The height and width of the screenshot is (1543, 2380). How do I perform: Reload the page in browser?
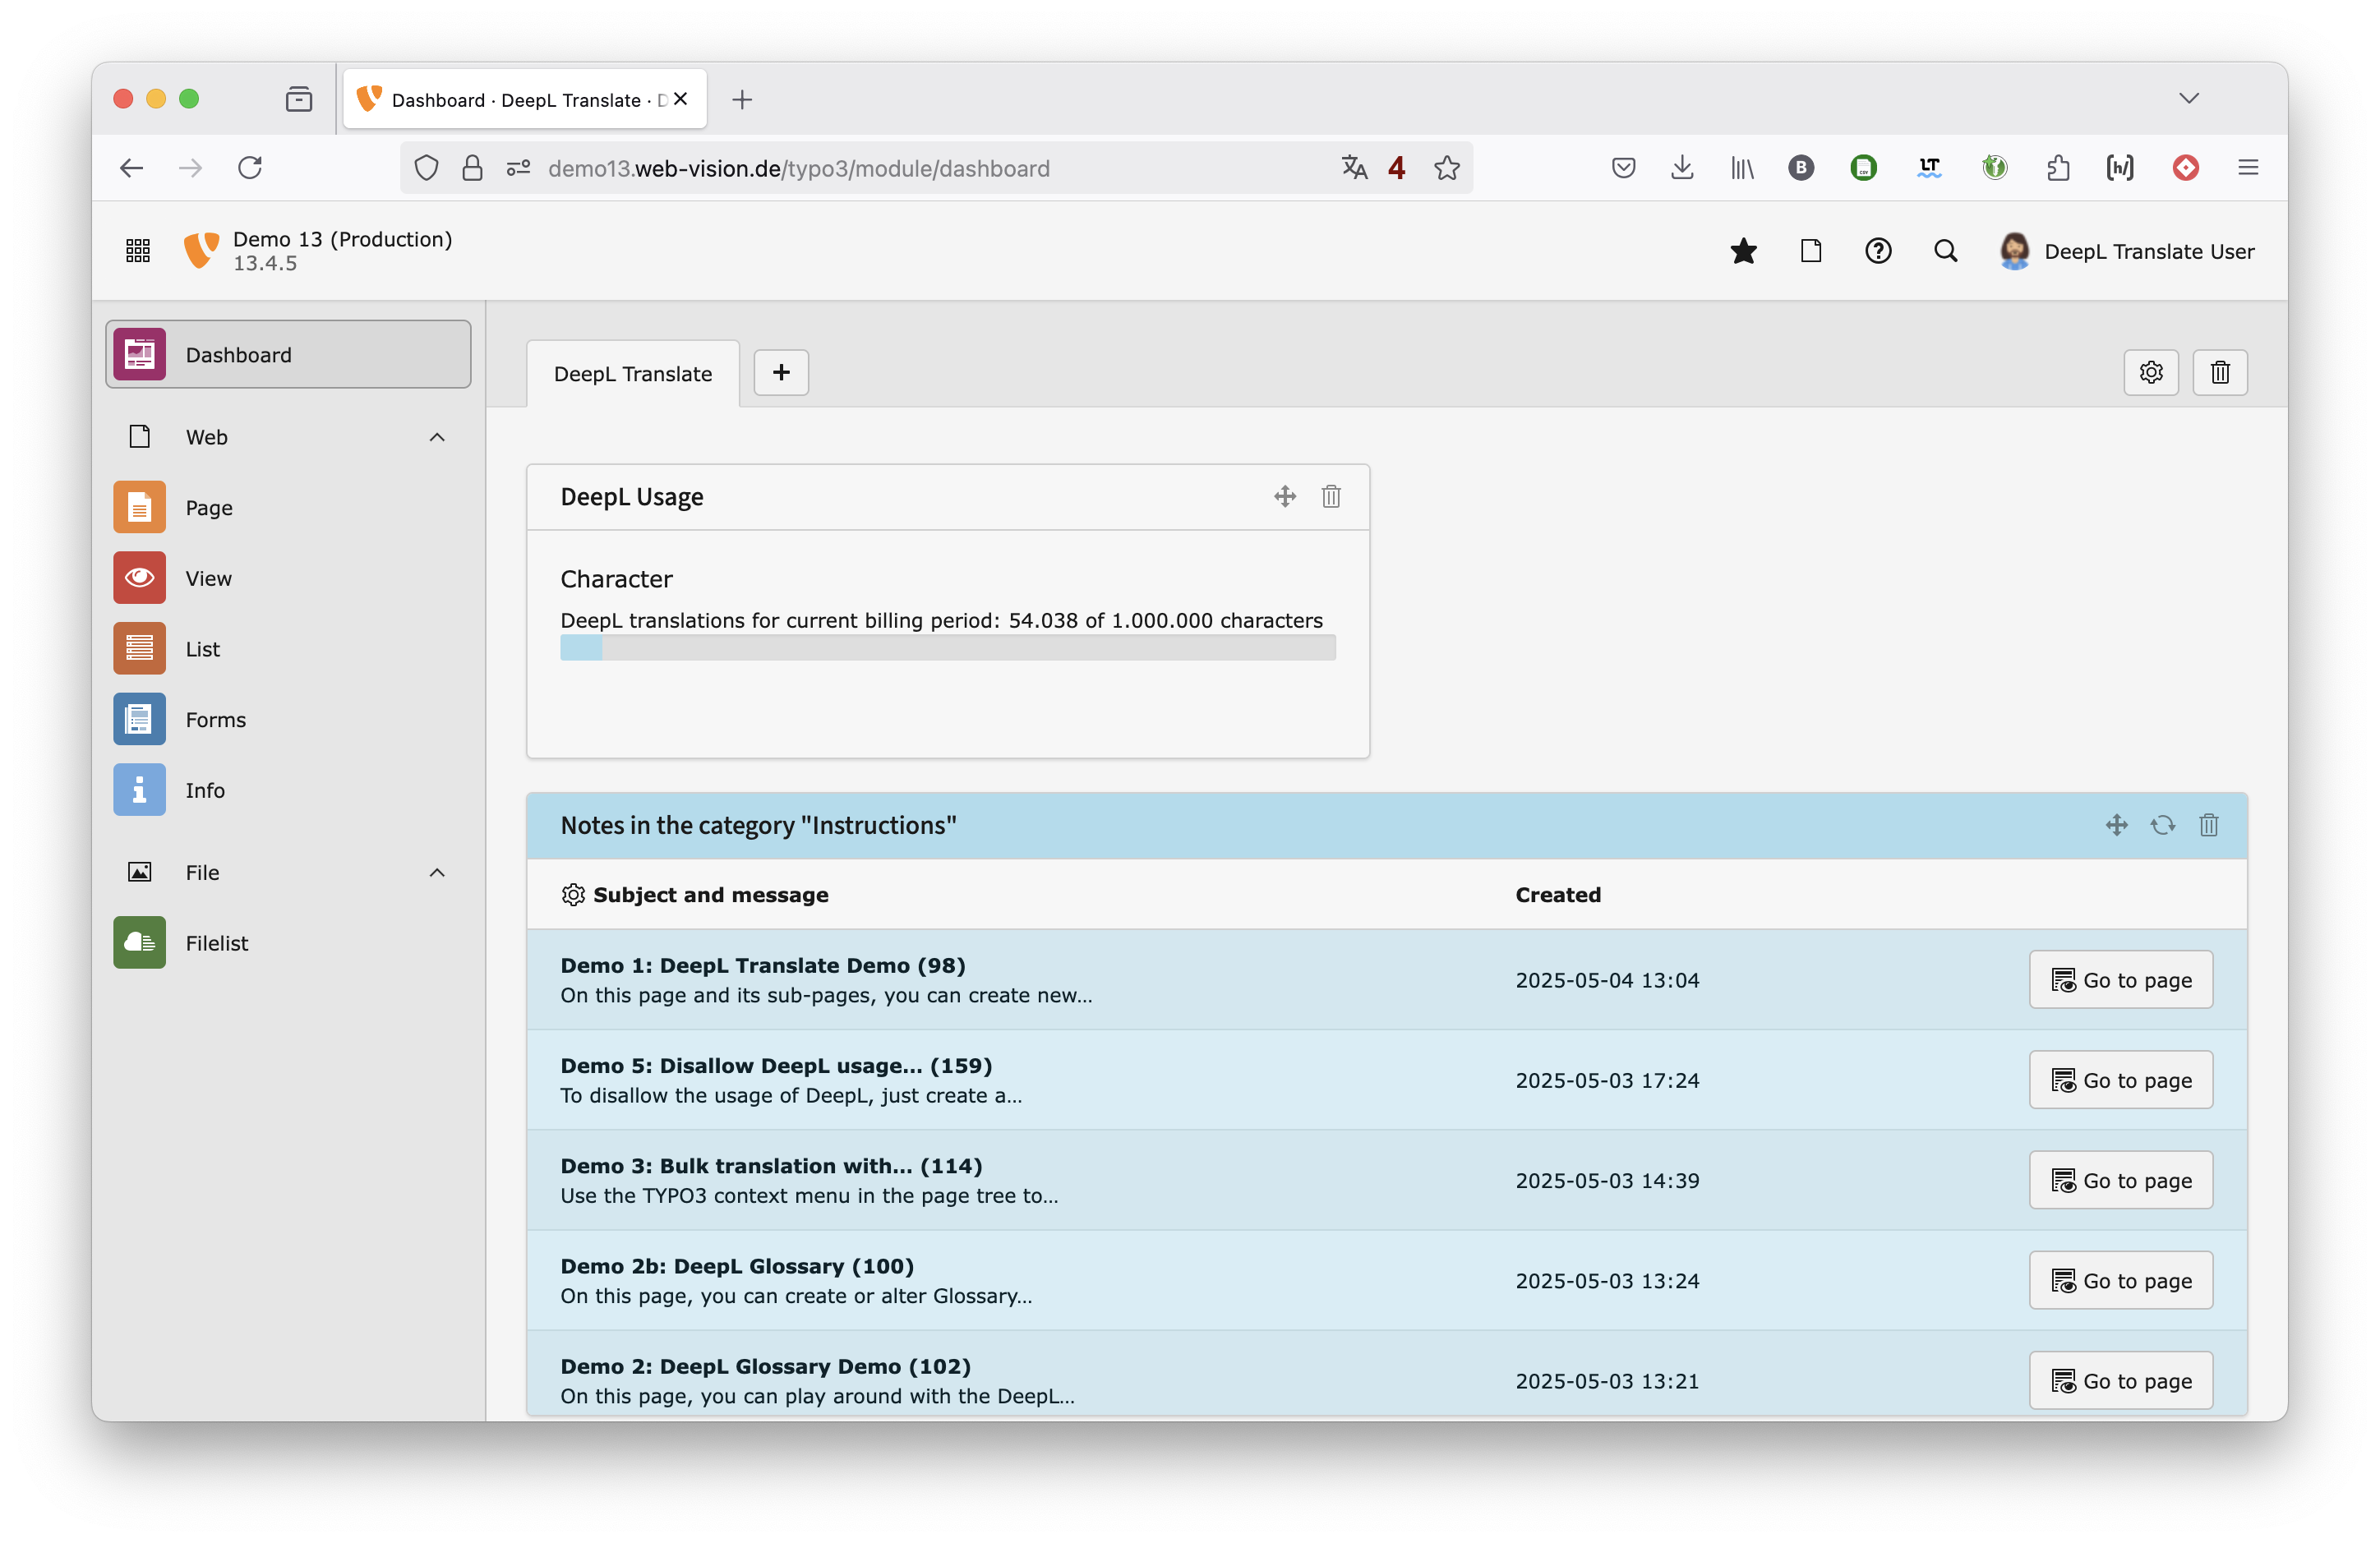pos(250,168)
